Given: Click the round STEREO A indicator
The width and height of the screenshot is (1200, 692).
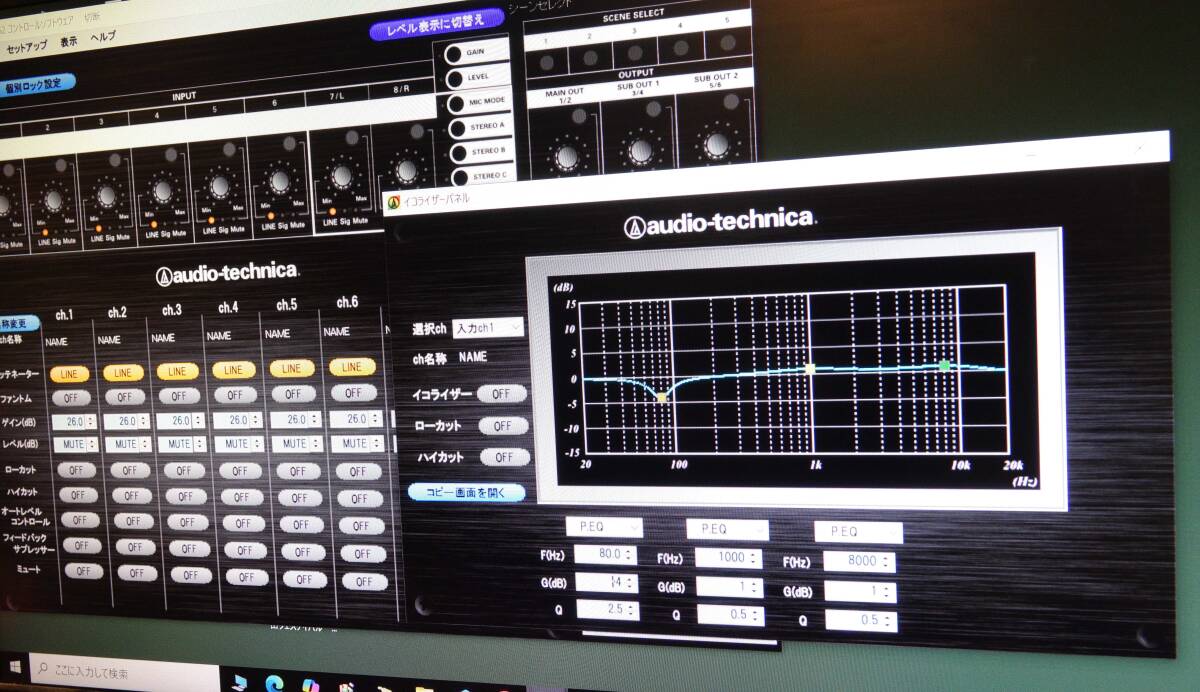Looking at the screenshot, I should click(456, 129).
